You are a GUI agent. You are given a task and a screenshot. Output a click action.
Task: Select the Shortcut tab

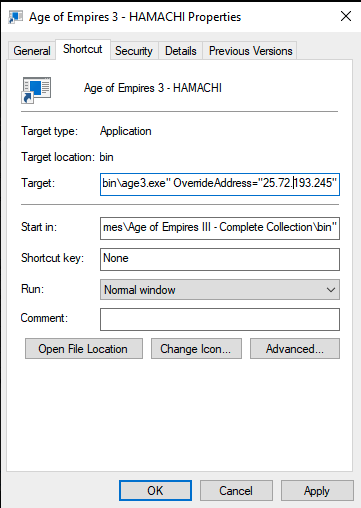point(83,49)
